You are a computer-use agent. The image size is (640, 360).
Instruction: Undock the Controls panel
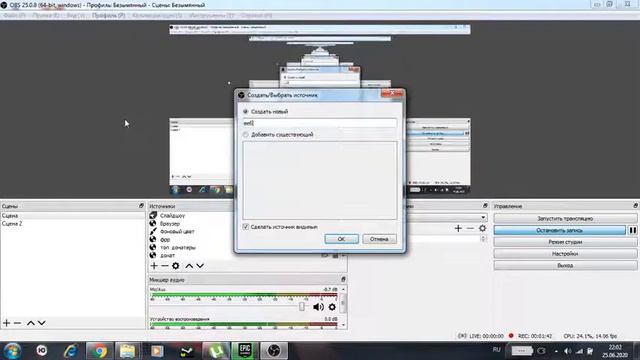point(636,206)
